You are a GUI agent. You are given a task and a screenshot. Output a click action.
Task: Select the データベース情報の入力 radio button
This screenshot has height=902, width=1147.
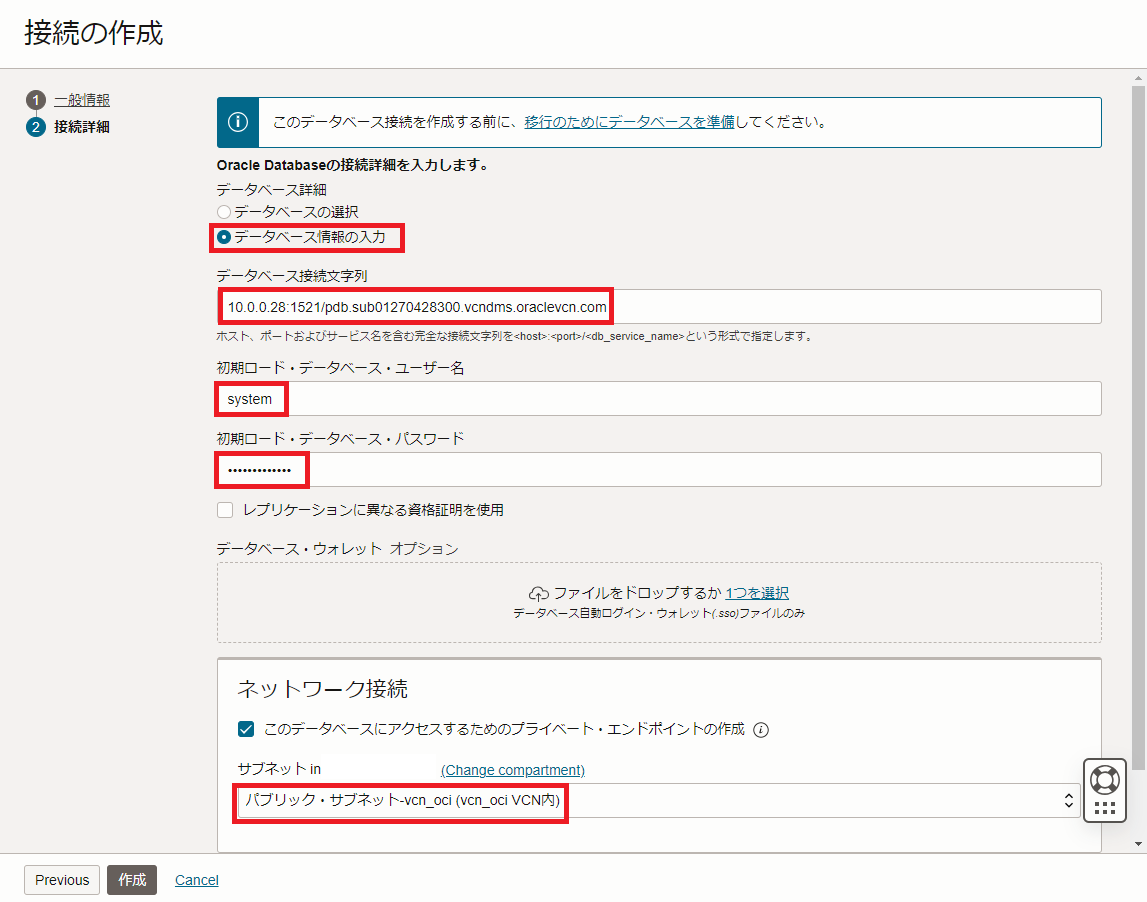tap(227, 238)
